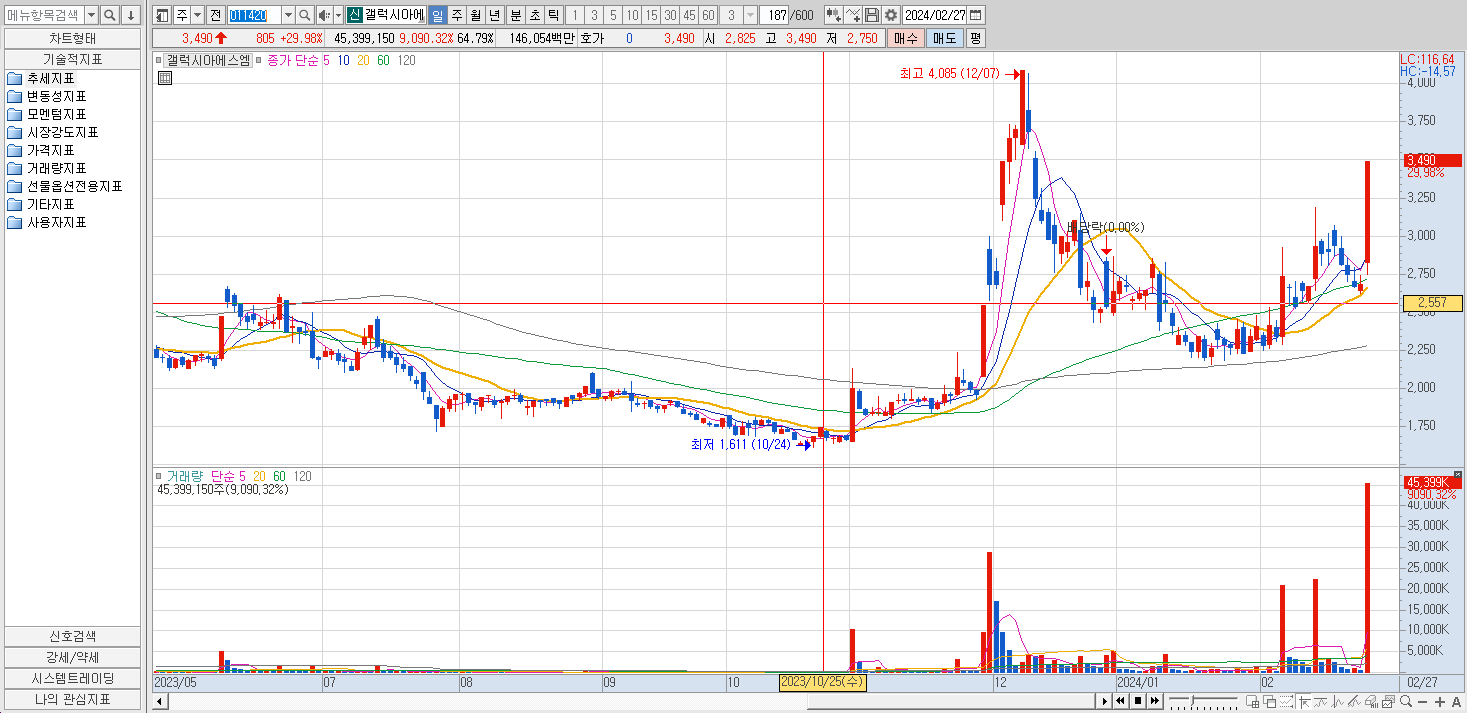The width and height of the screenshot is (1467, 713).
Task: Add an indicator with the line-plus icon
Action: coord(853,15)
